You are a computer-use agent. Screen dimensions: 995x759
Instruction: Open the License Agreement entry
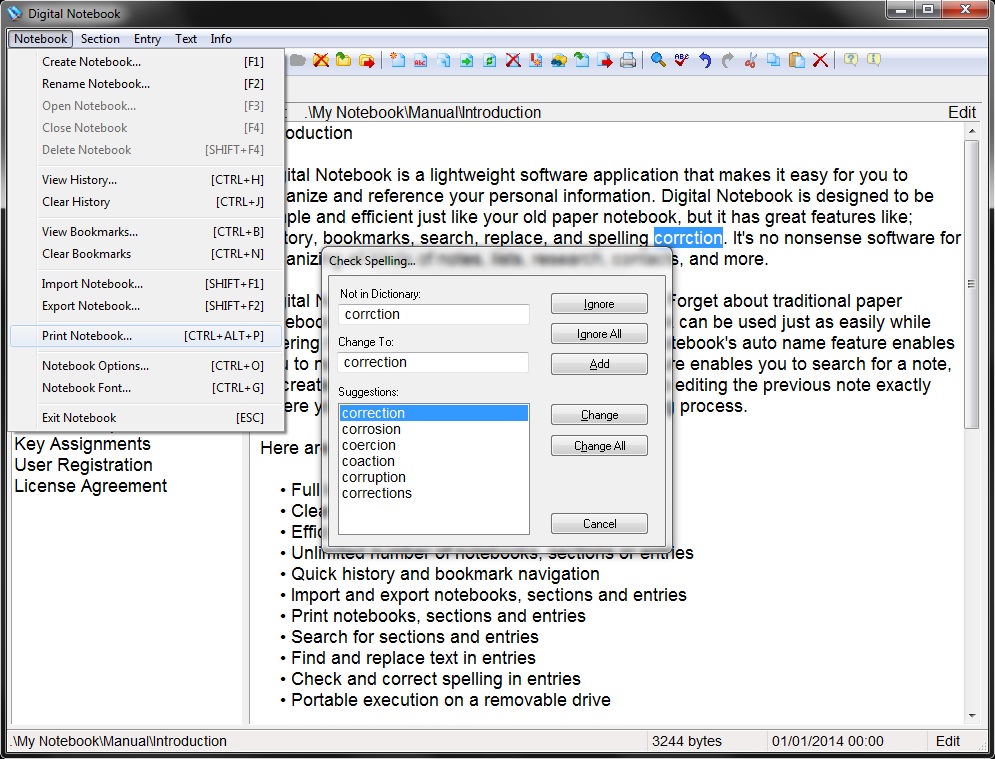(91, 486)
